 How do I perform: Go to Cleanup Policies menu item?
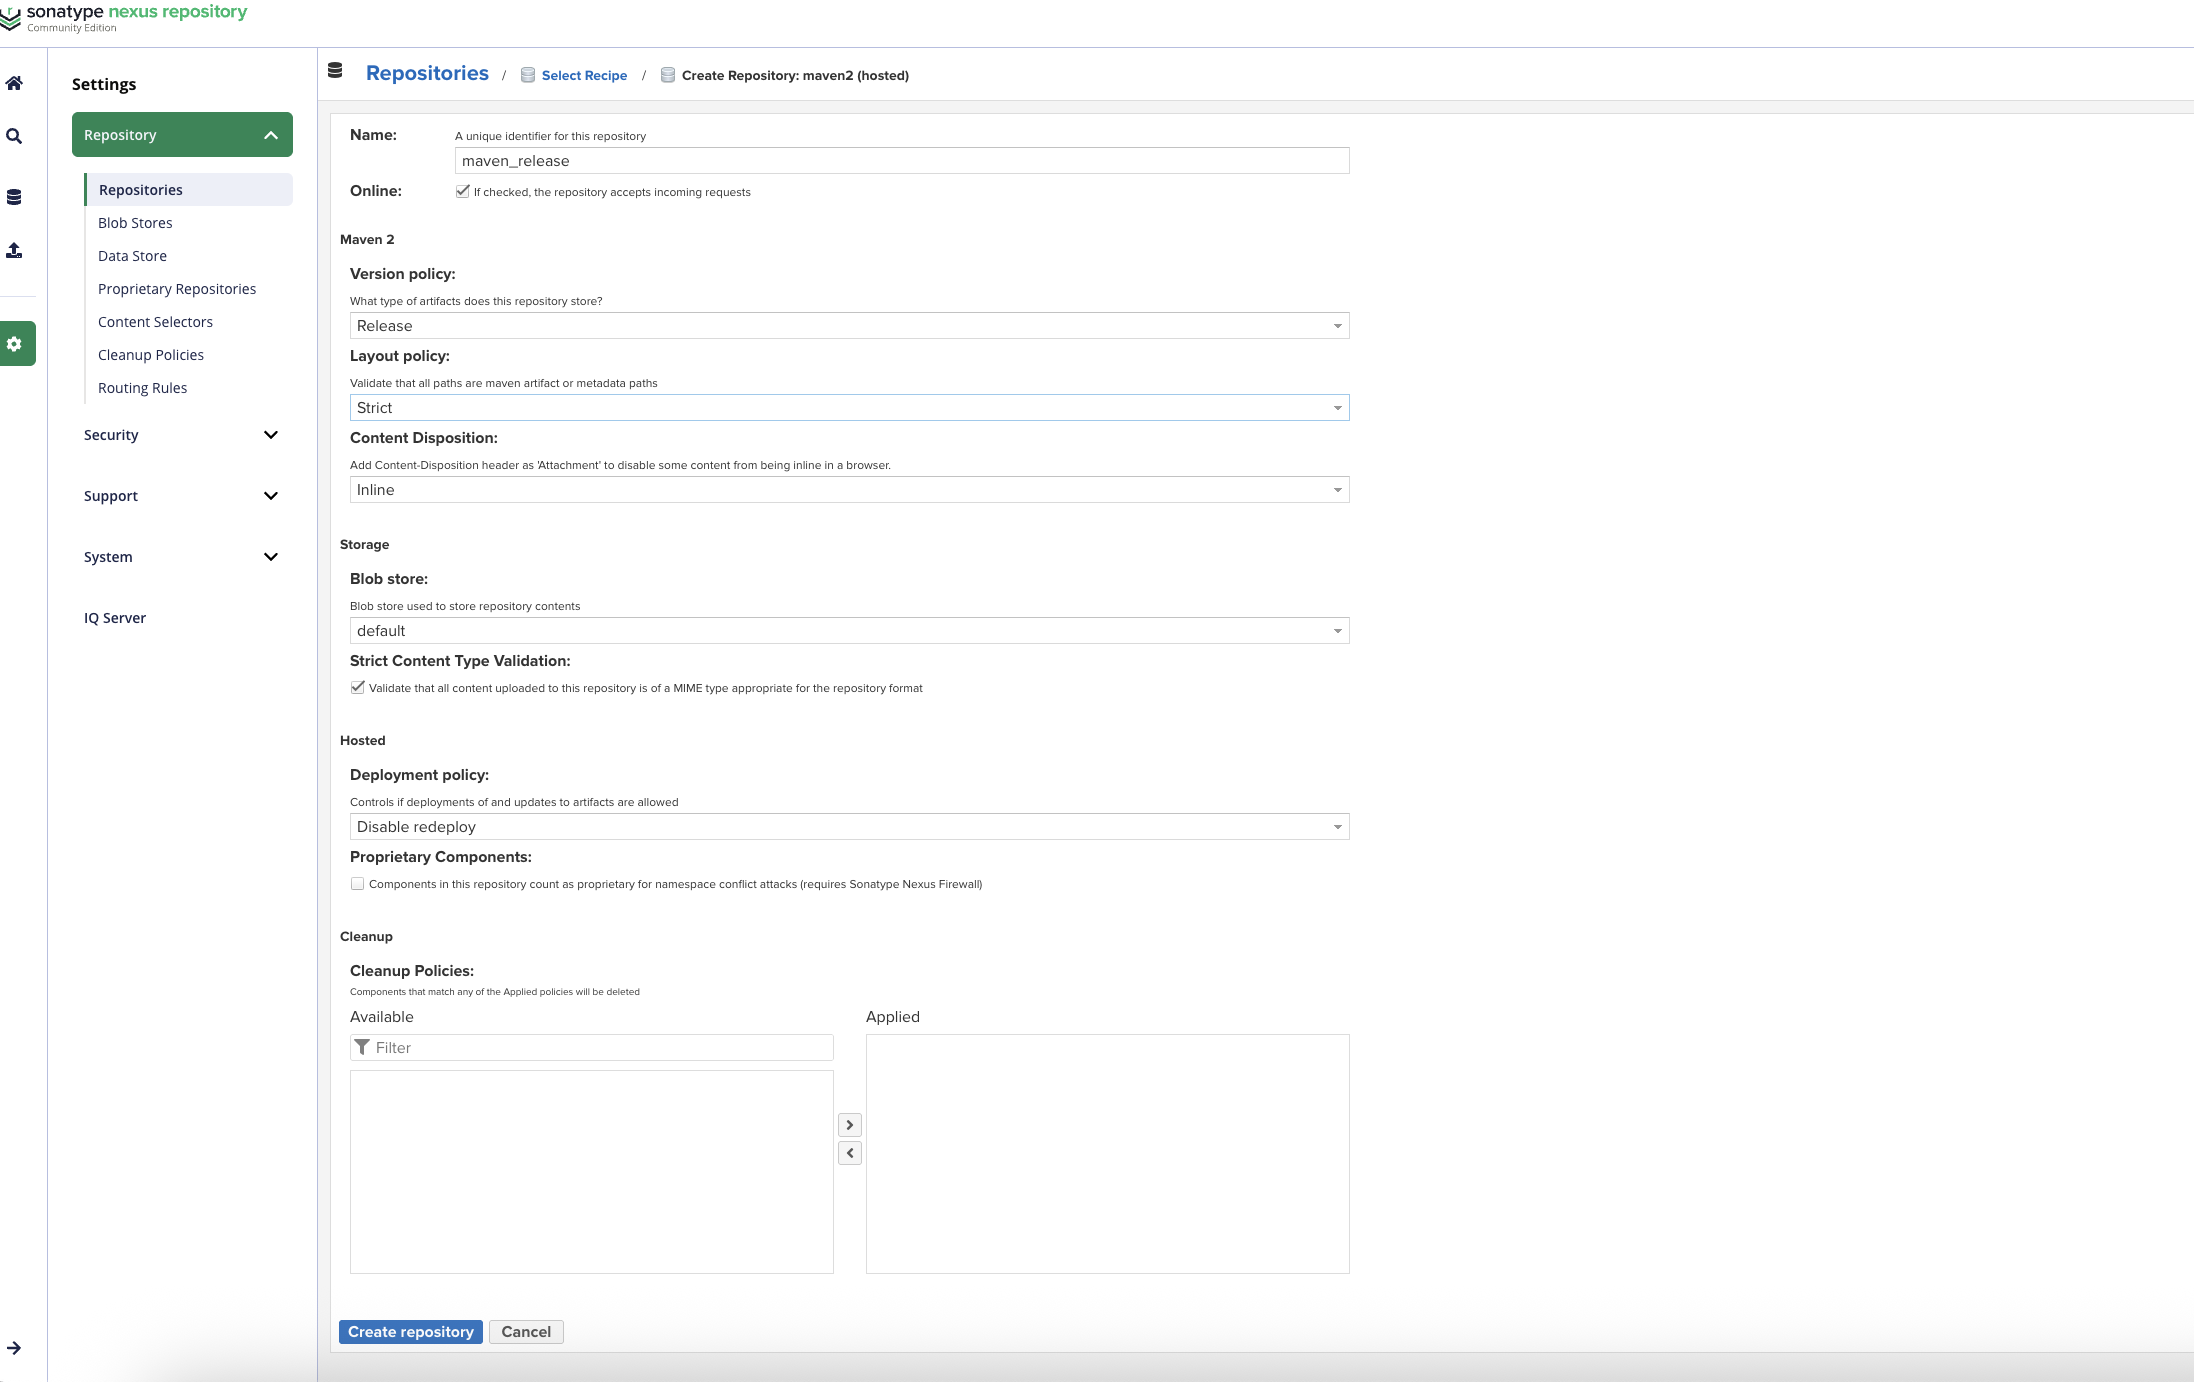[151, 355]
